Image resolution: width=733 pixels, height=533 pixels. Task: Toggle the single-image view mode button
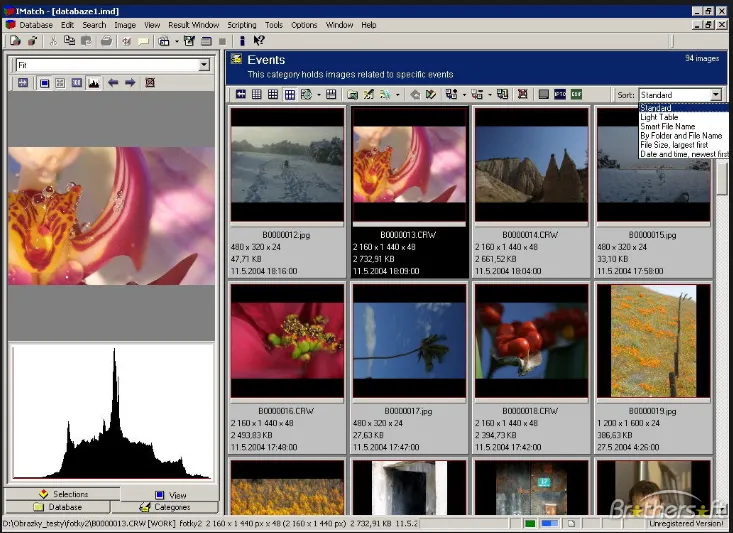pyautogui.click(x=44, y=83)
